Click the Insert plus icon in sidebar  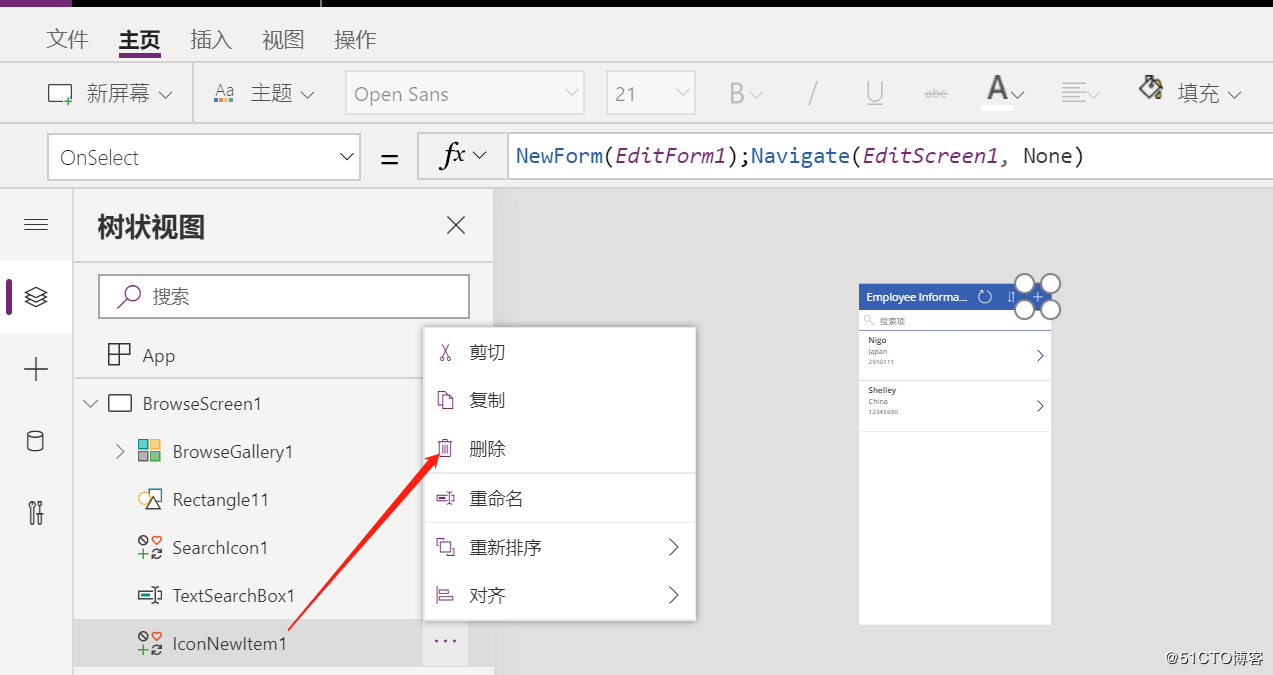tap(36, 370)
